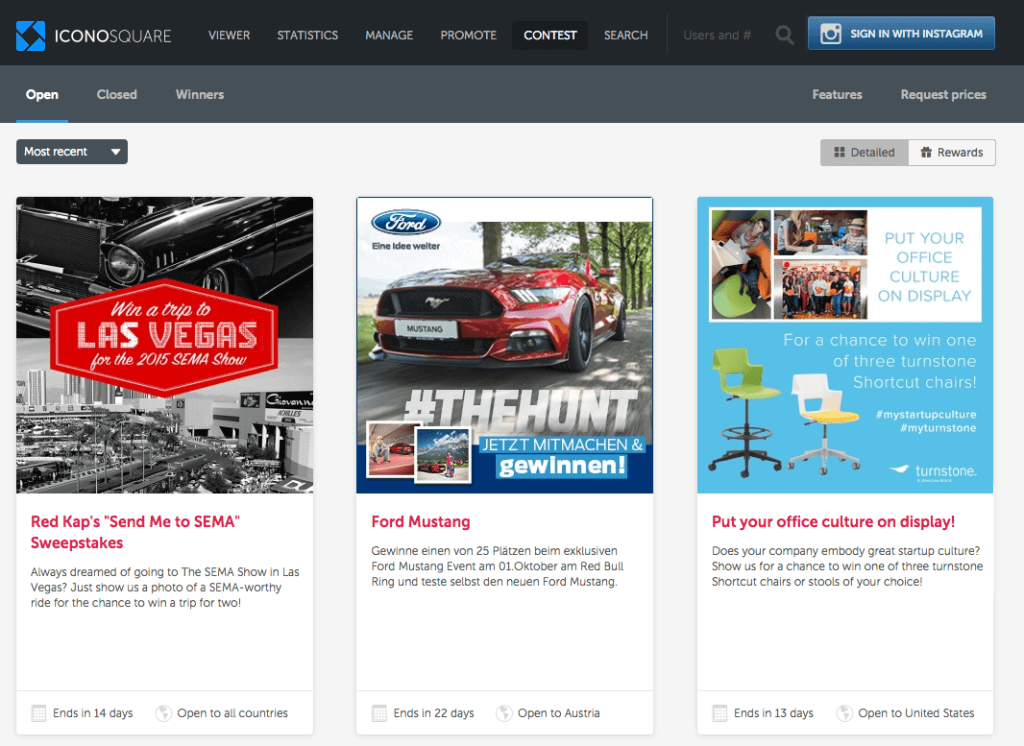The image size is (1024, 746).
Task: Open the Viewer menu
Action: [229, 35]
